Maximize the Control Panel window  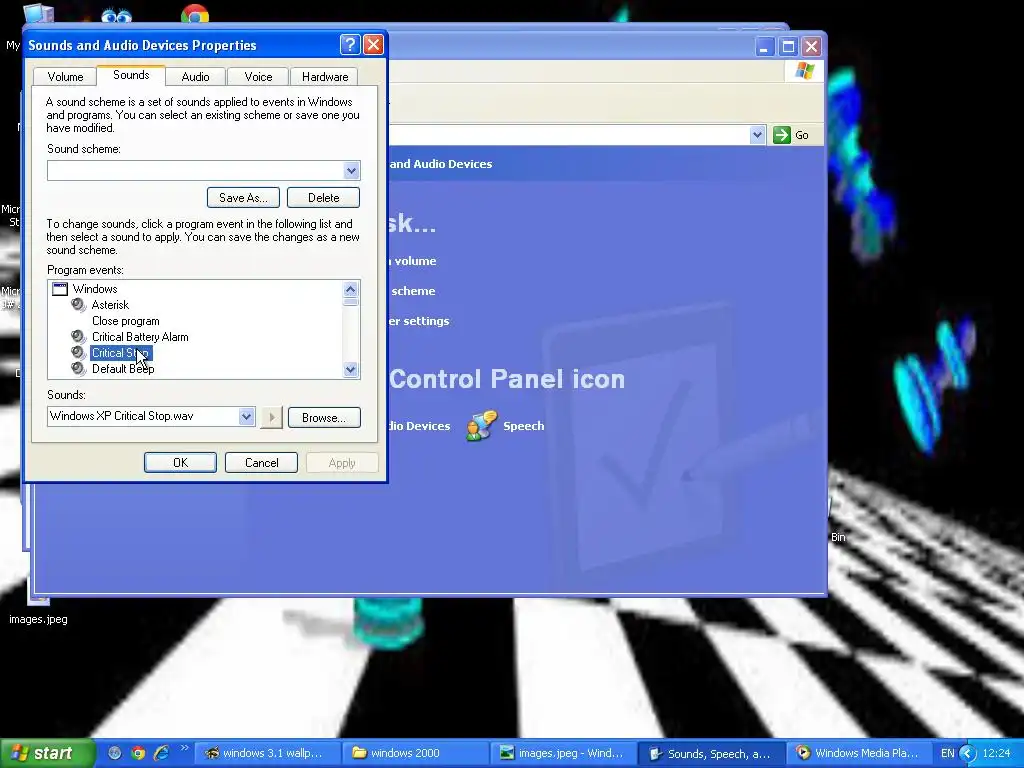coord(788,46)
